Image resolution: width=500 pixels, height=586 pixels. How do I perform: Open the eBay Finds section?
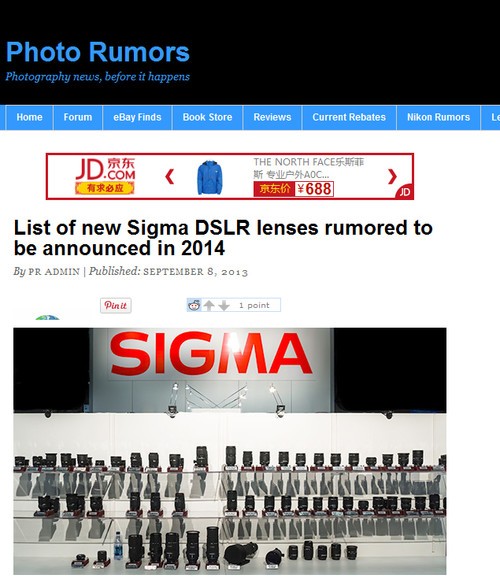(137, 117)
